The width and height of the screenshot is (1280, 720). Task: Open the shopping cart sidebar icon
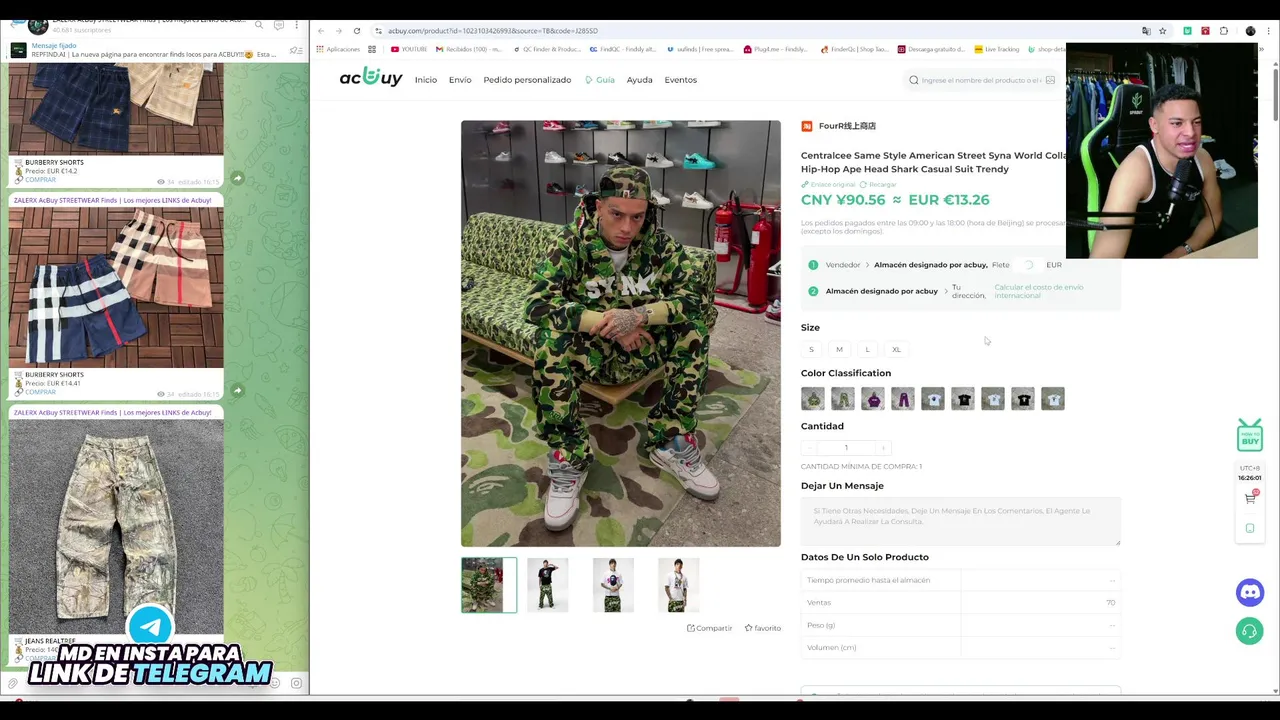click(x=1250, y=498)
